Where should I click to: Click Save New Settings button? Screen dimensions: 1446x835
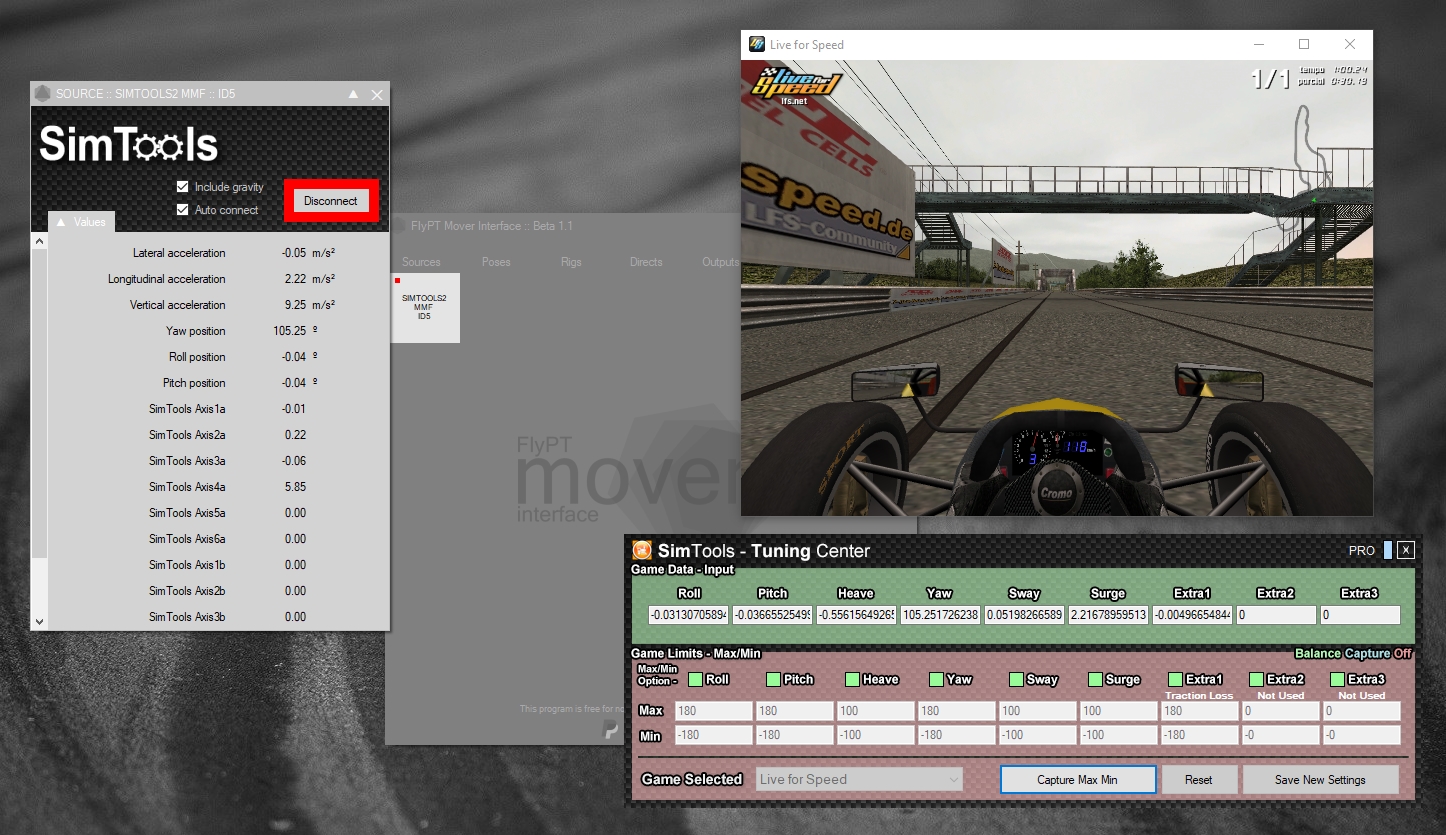point(1320,780)
